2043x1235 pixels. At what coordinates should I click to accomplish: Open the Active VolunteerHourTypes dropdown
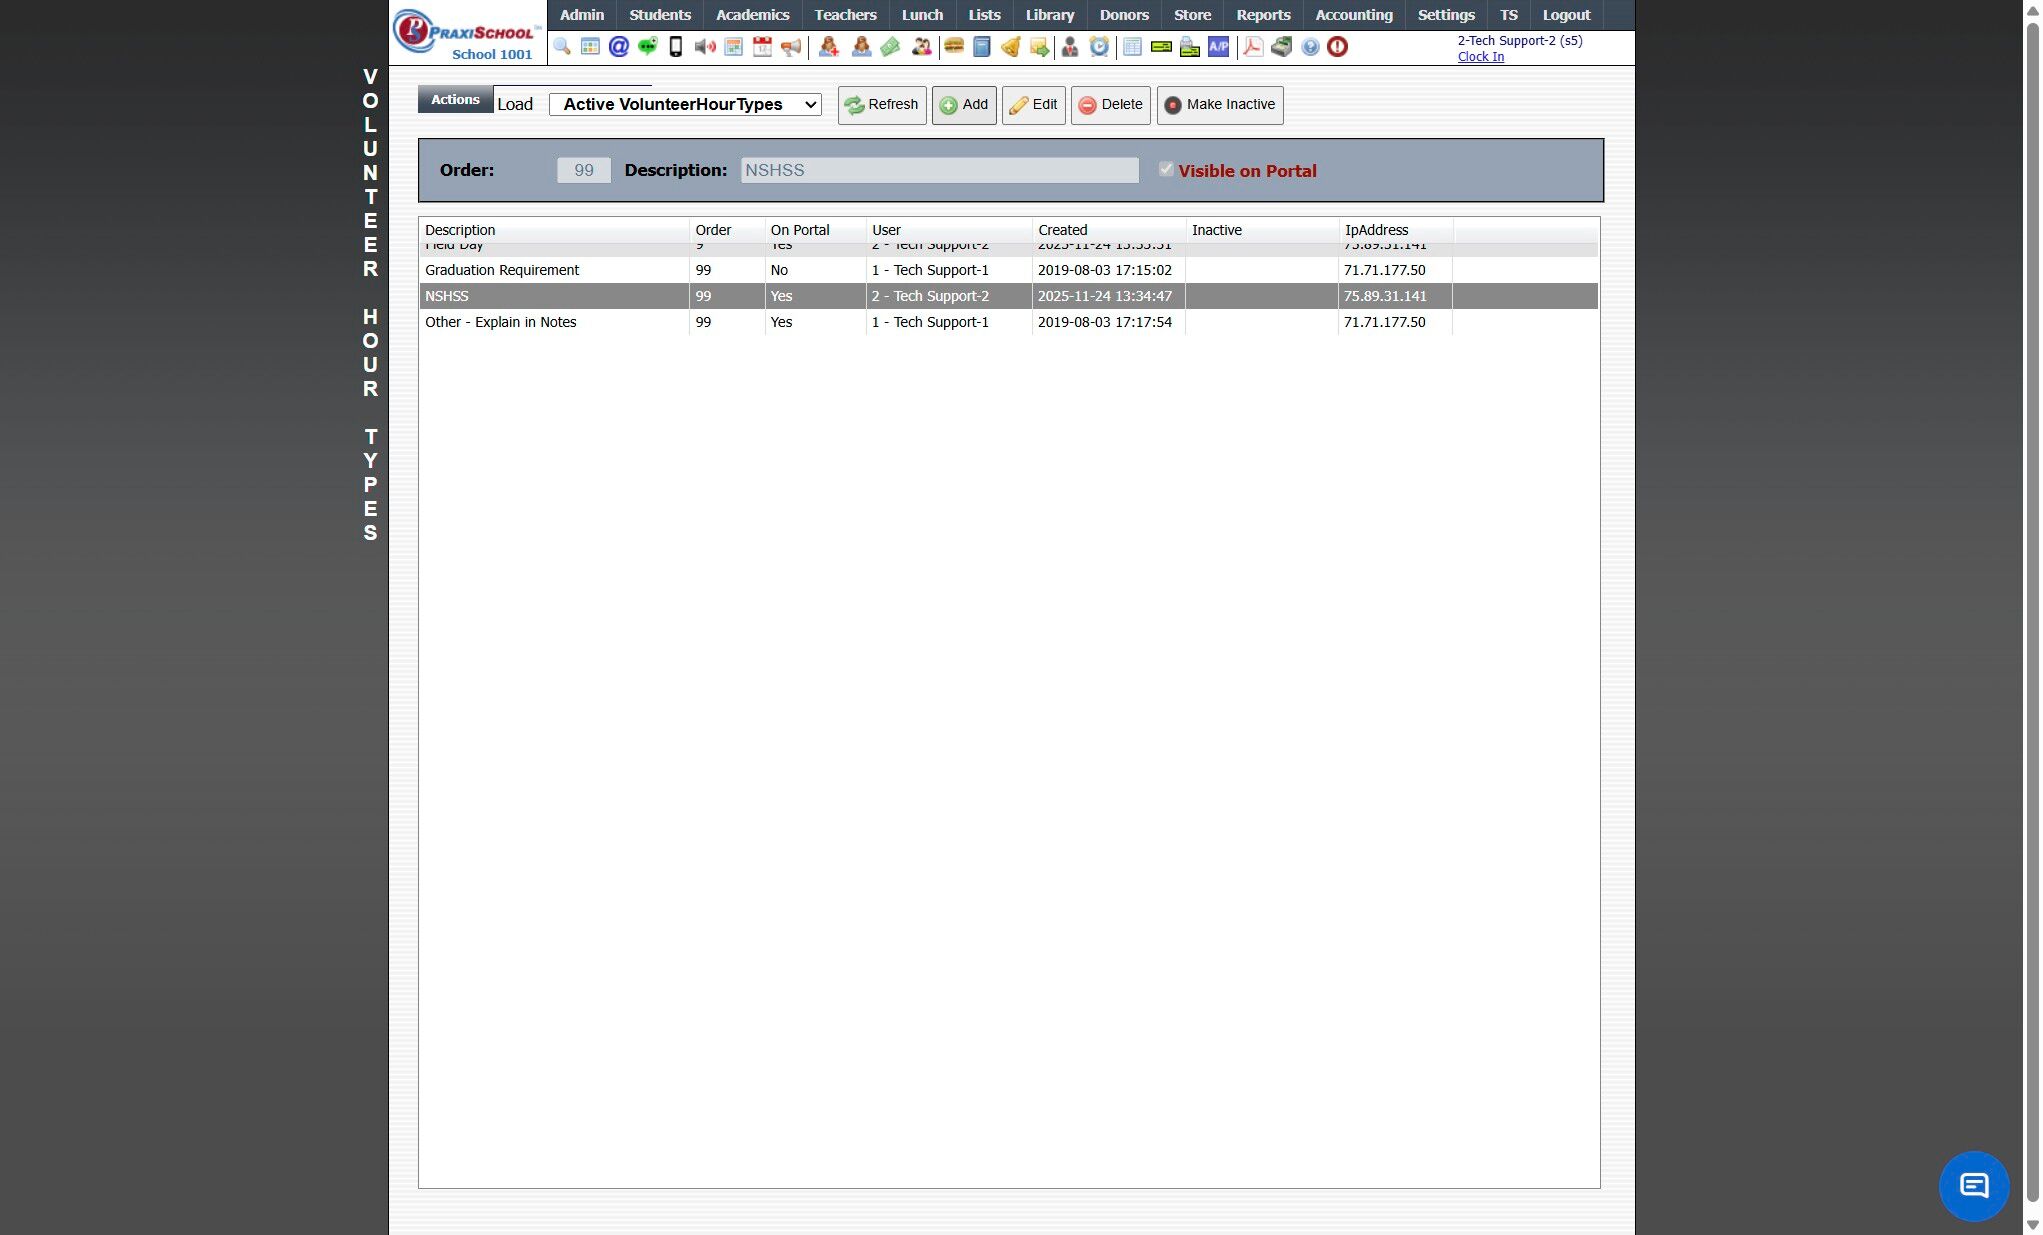[685, 105]
